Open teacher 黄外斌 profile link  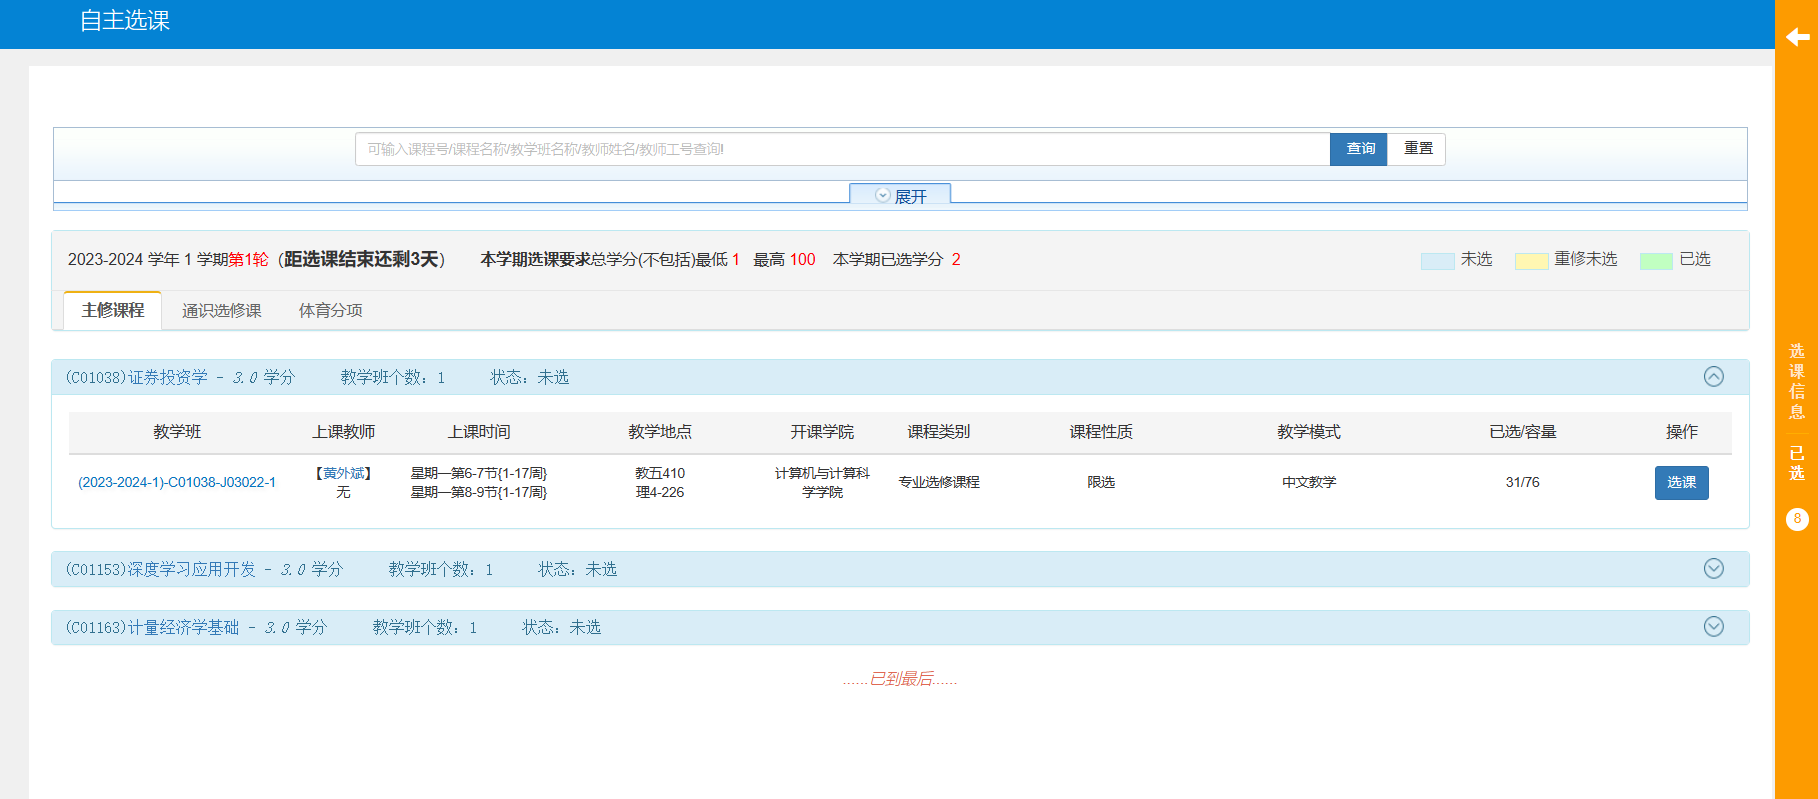point(343,473)
